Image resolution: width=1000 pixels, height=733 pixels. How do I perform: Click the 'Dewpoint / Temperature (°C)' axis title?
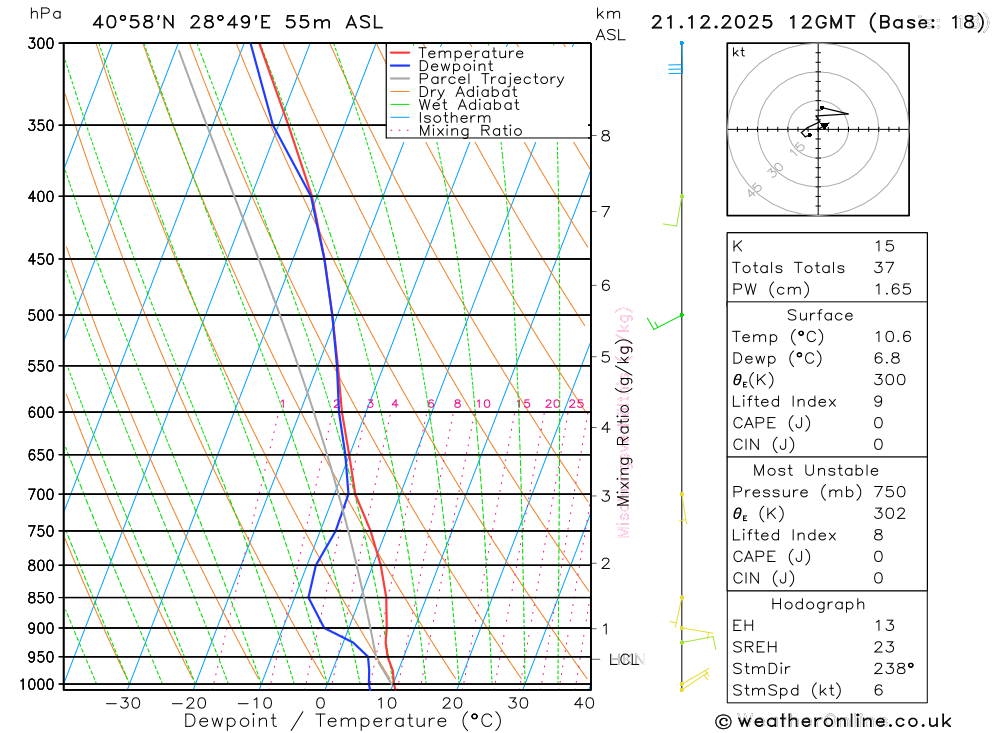[343, 722]
